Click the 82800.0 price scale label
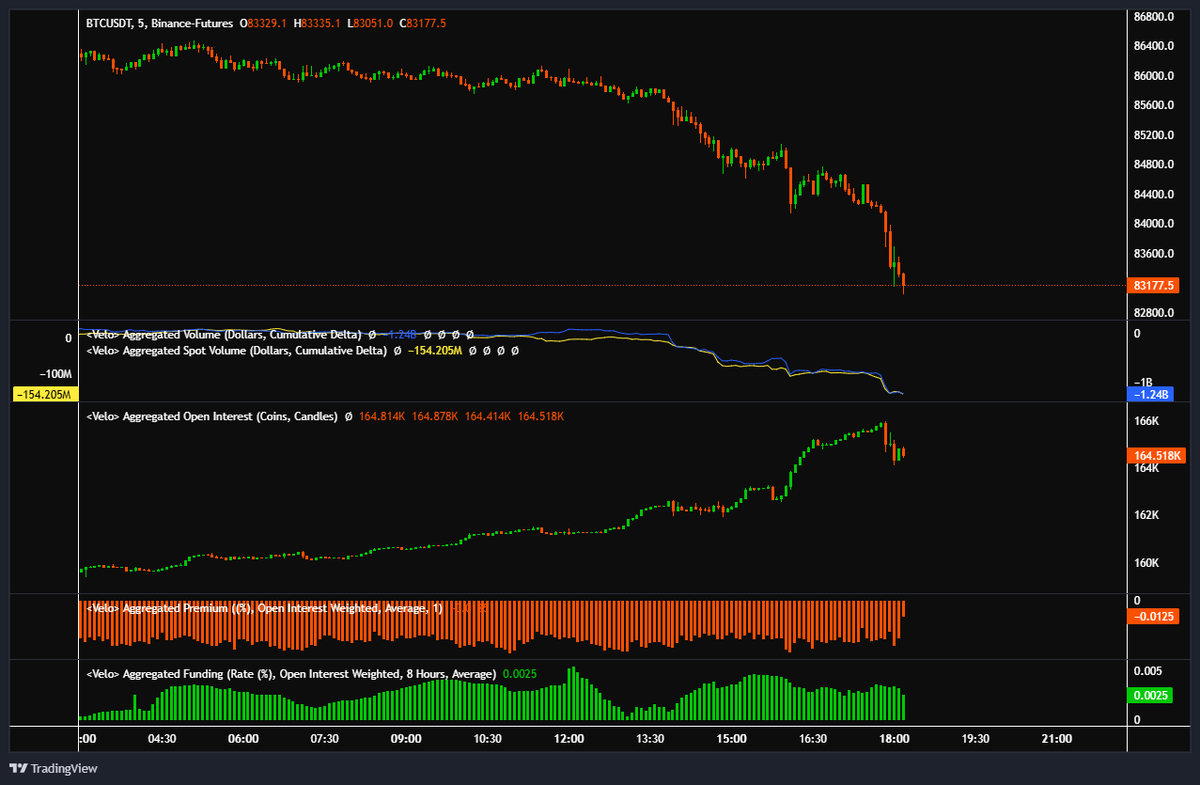1200x785 pixels. pos(1153,313)
